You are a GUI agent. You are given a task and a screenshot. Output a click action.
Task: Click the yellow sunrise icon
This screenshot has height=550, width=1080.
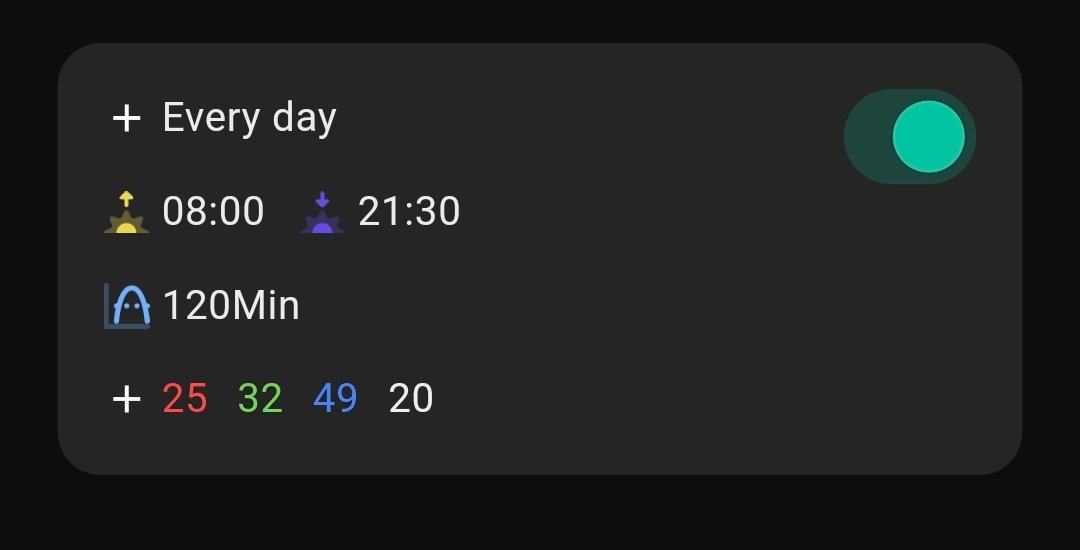pos(126,212)
